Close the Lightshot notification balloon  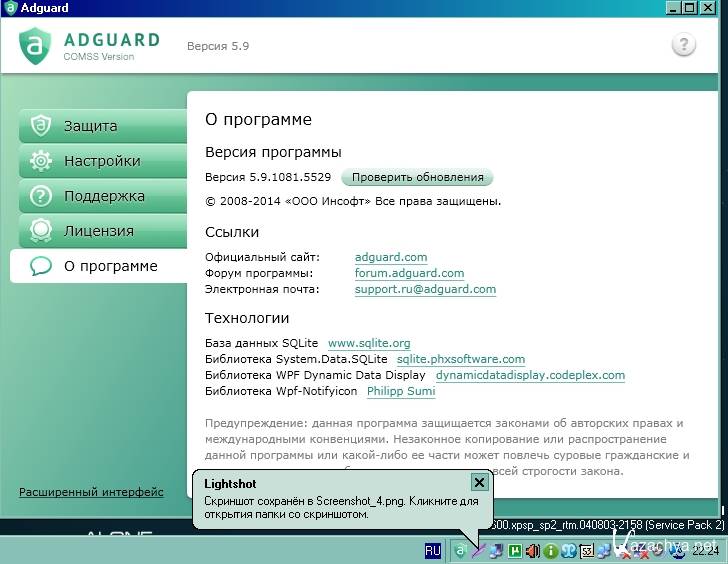[479, 482]
